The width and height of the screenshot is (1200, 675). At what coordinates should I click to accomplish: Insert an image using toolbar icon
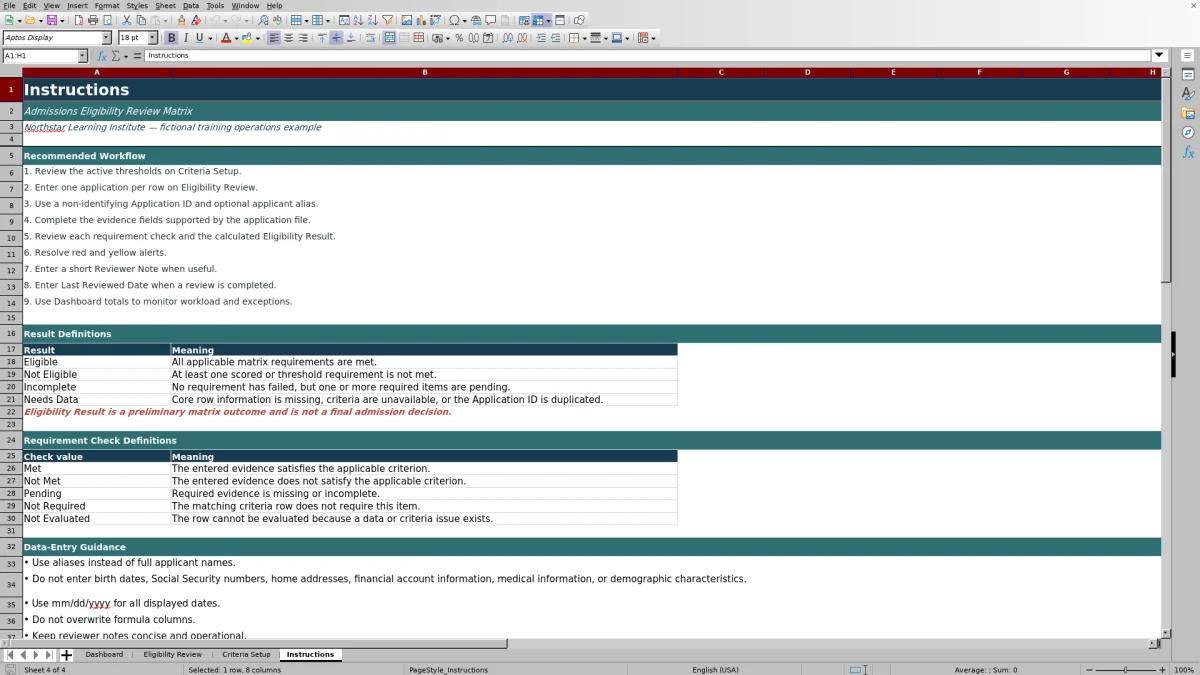tap(406, 20)
